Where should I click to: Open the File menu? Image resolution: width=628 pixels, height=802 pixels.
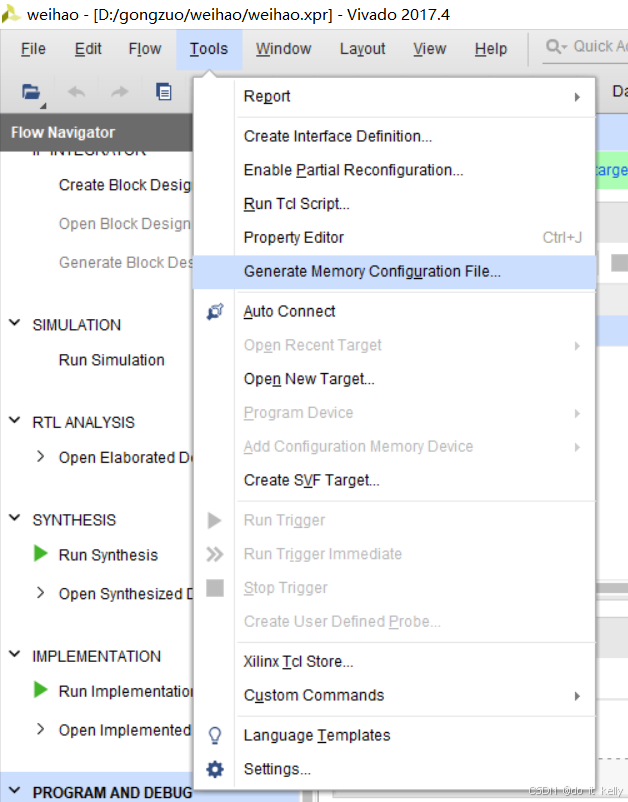pos(33,49)
